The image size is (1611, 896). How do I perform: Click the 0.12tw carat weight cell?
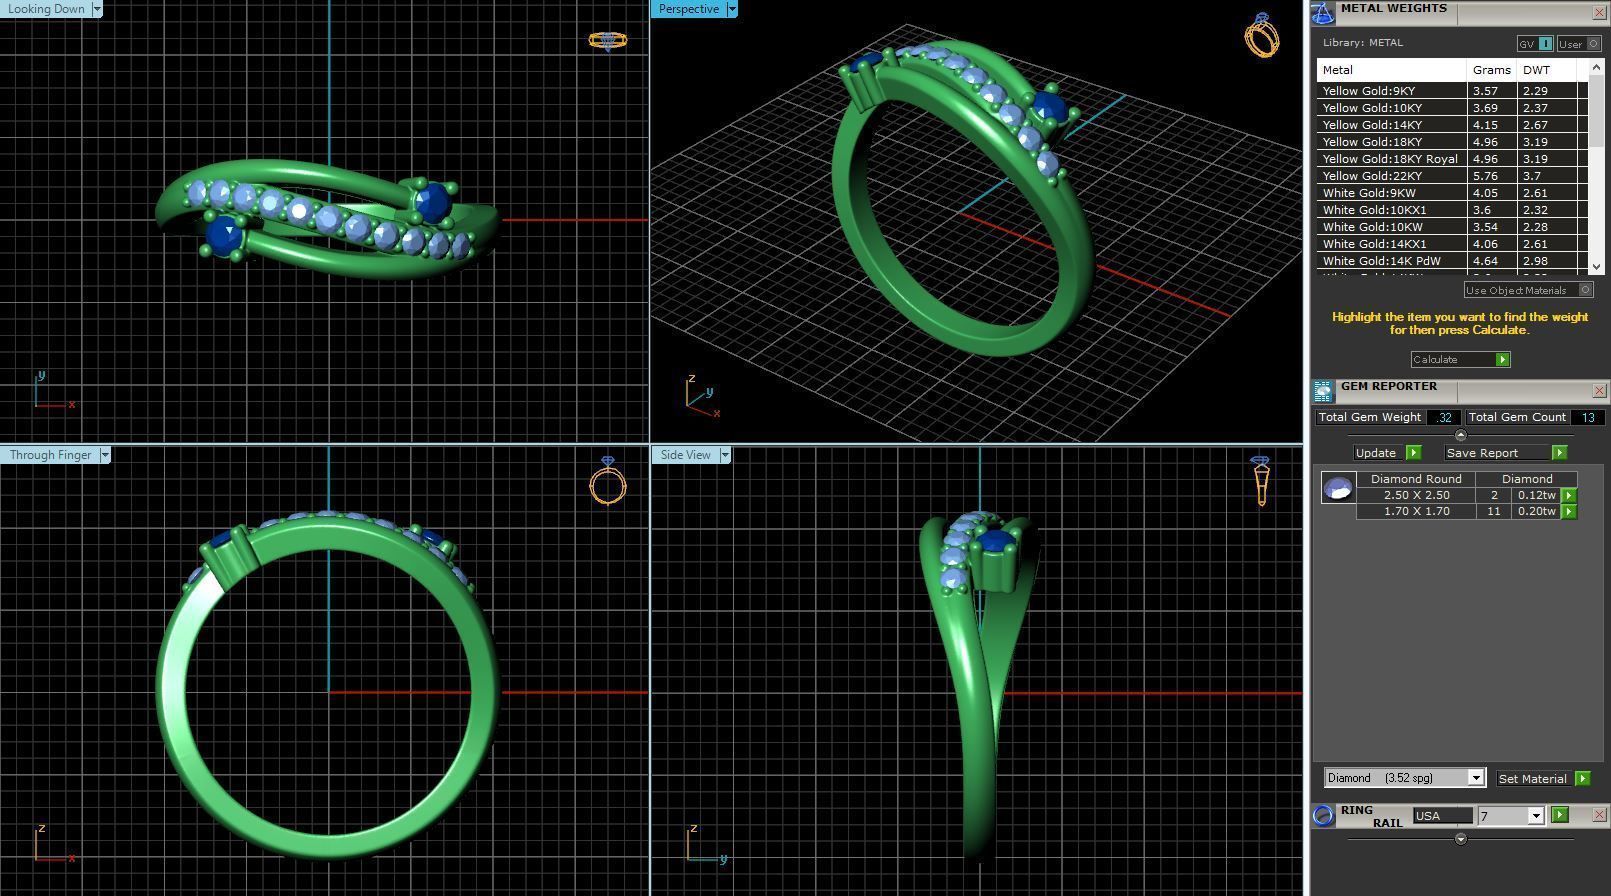(1536, 495)
